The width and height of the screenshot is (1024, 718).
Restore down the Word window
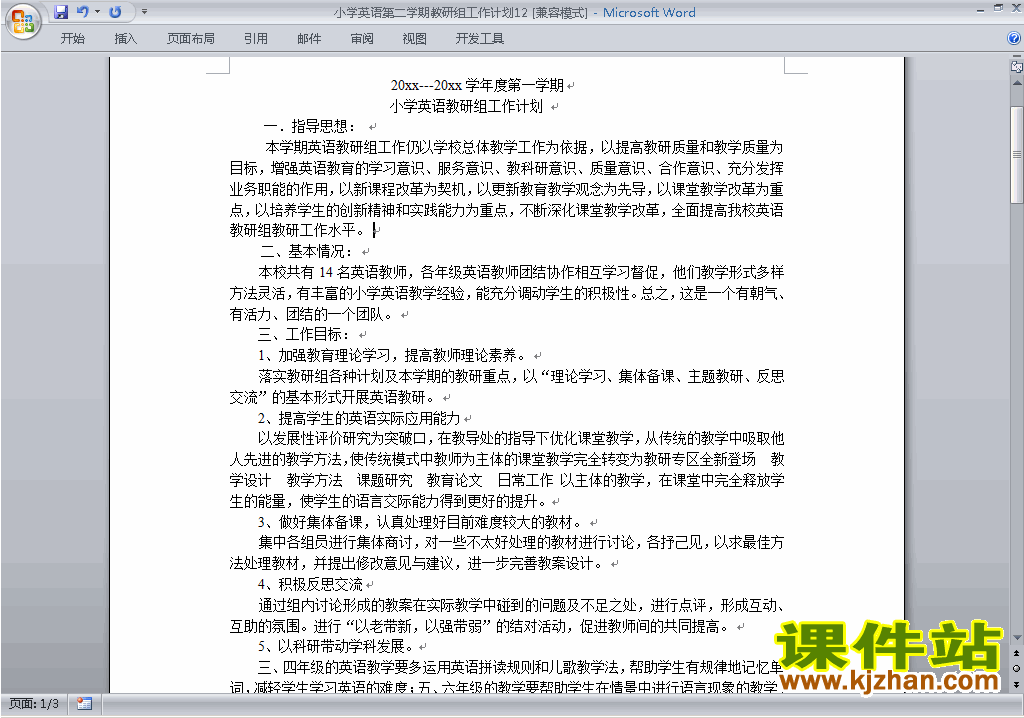pos(998,8)
